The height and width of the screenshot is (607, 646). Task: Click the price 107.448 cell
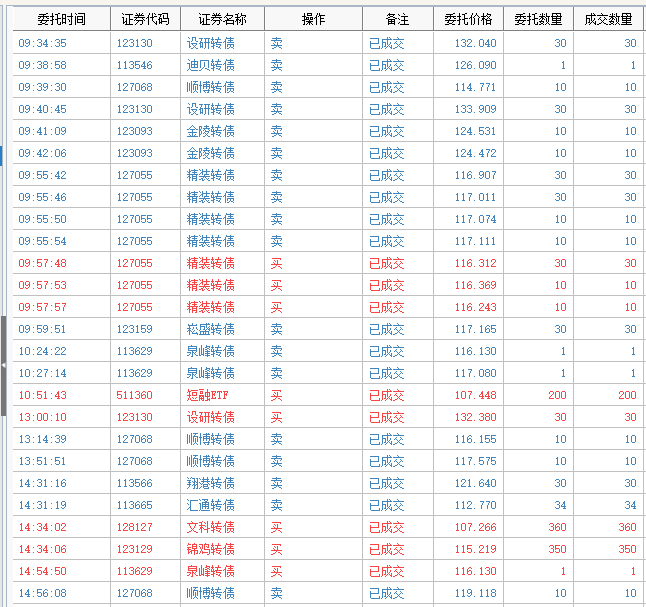pyautogui.click(x=475, y=395)
